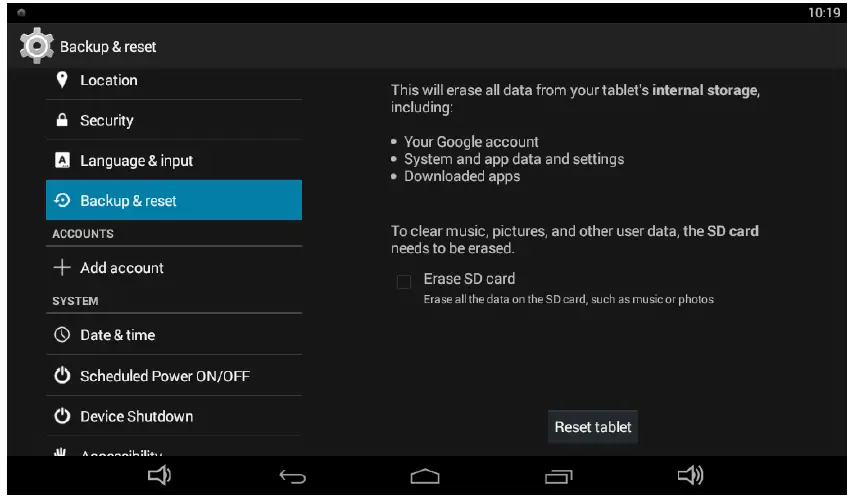854x500 pixels.
Task: Tap the SYSTEM section header
Action: click(x=75, y=301)
